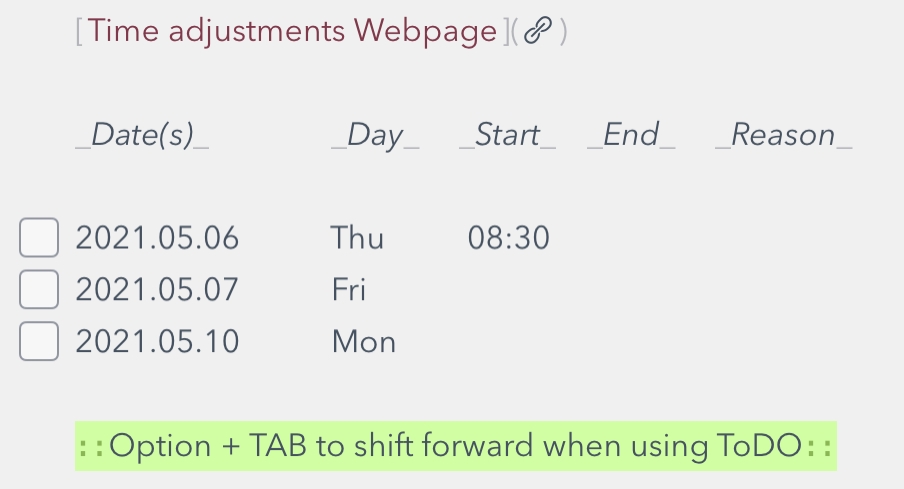
Task: Click the Thu day entry
Action: (357, 238)
